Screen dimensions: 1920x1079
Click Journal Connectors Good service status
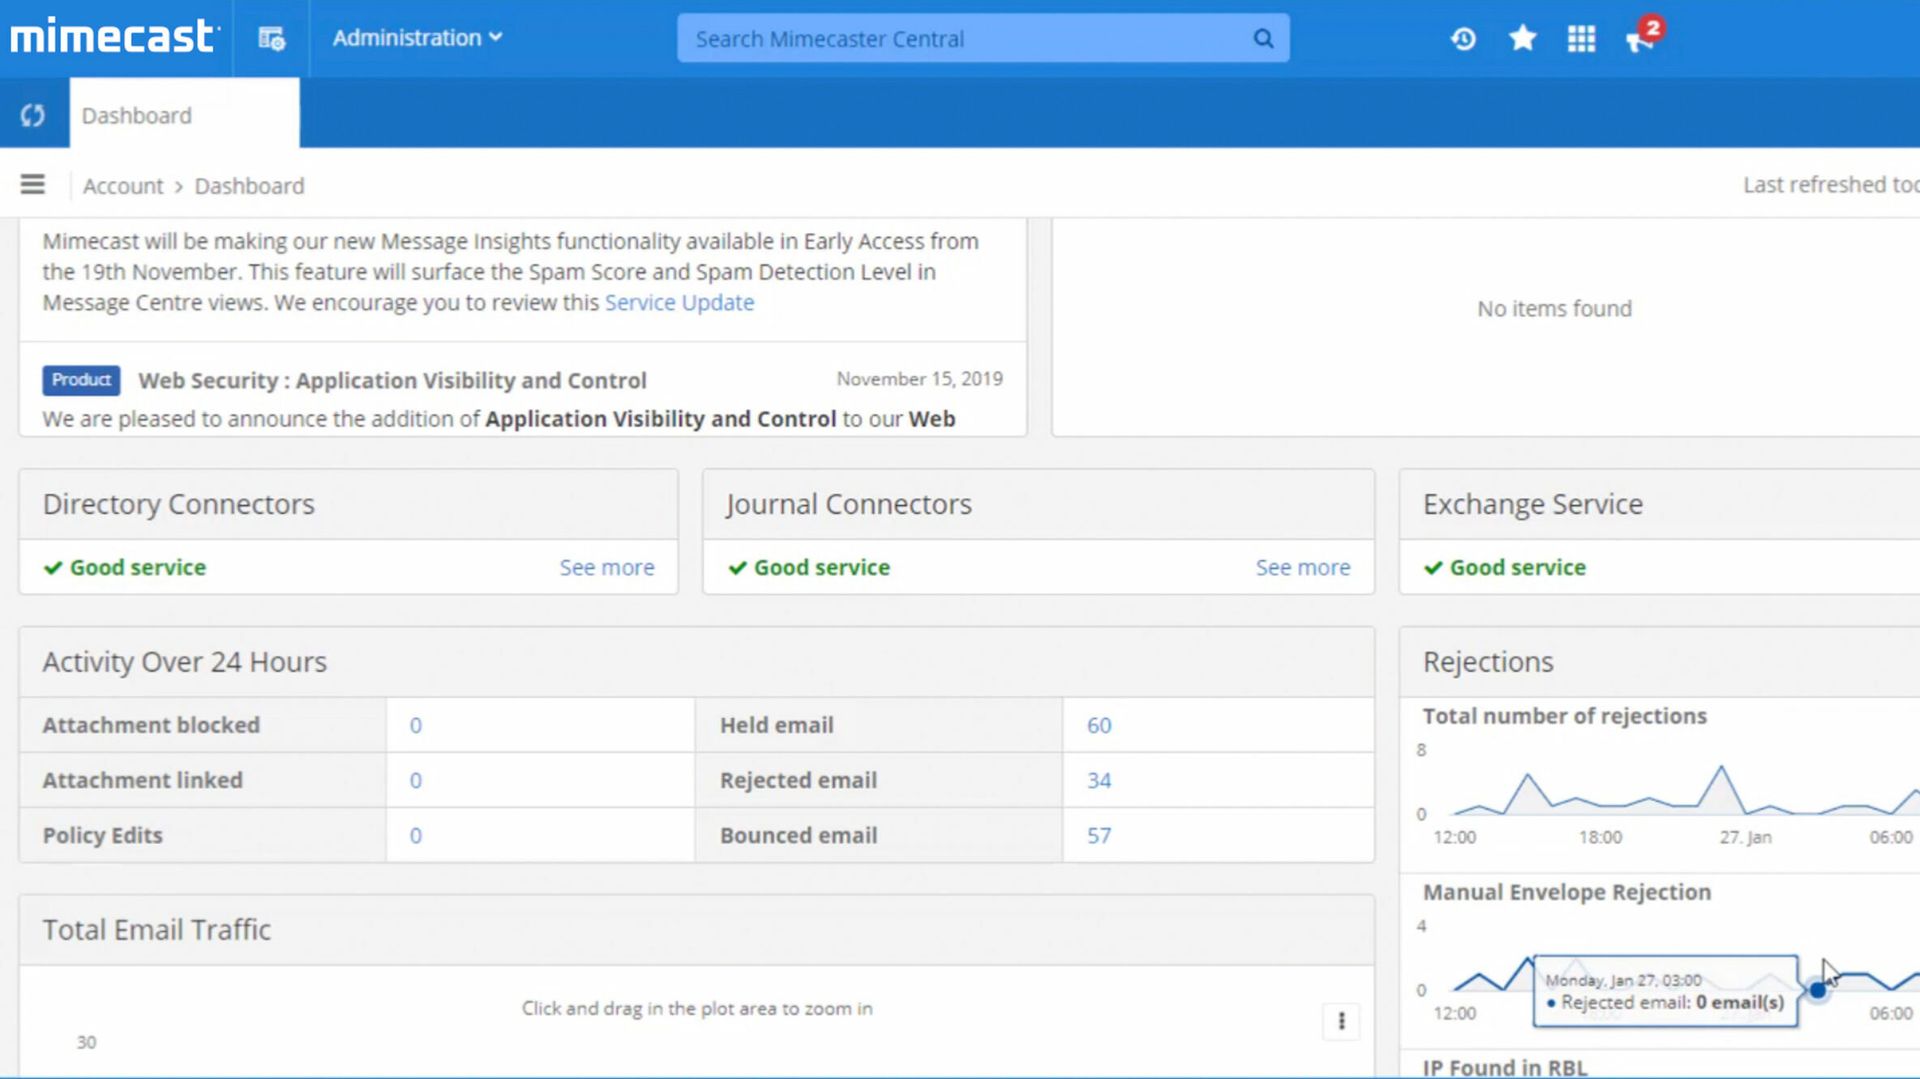tap(809, 567)
